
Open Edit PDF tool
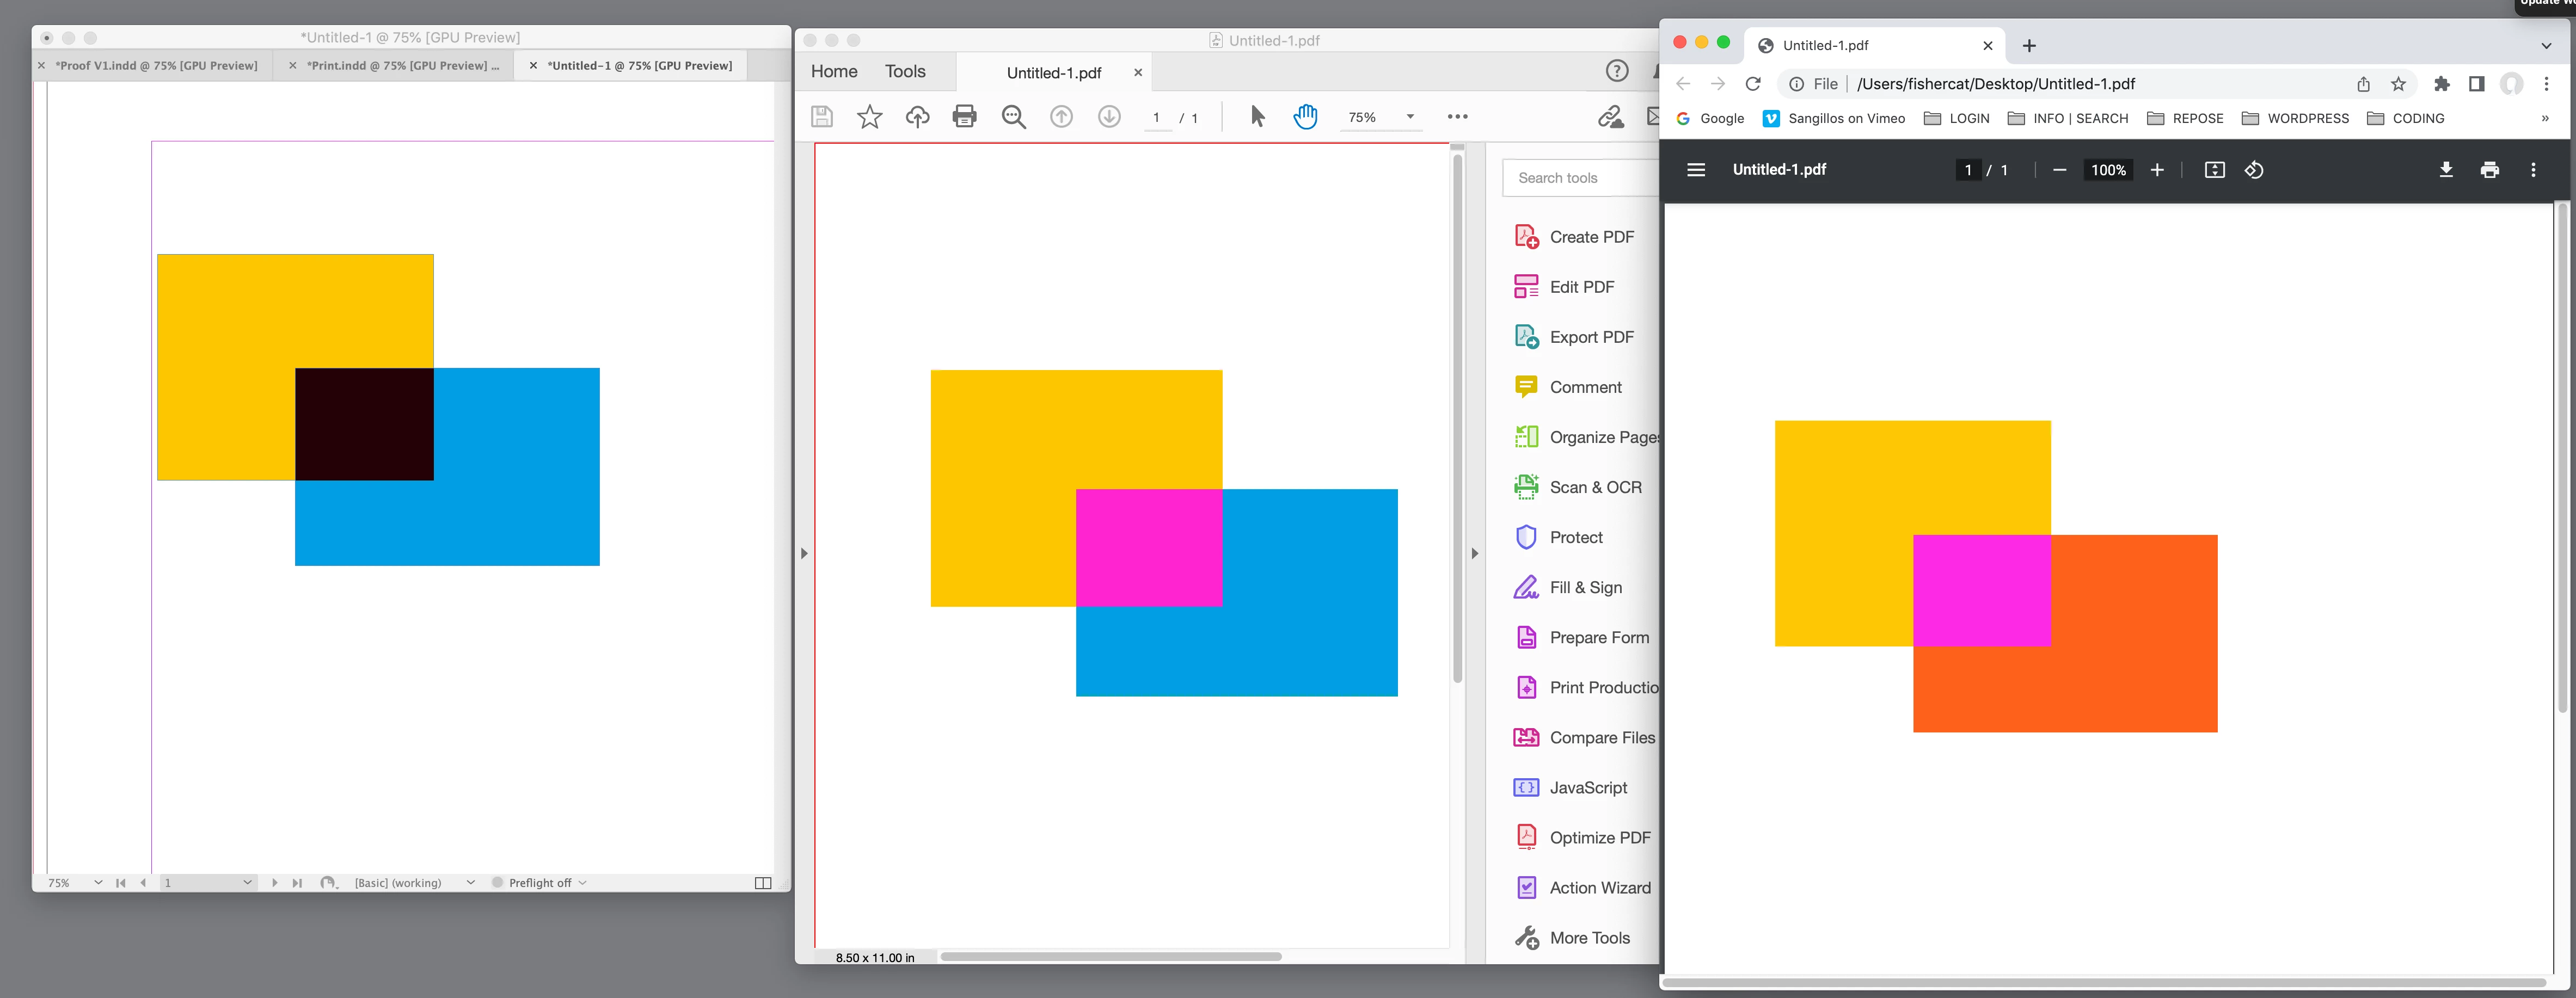tap(1581, 287)
